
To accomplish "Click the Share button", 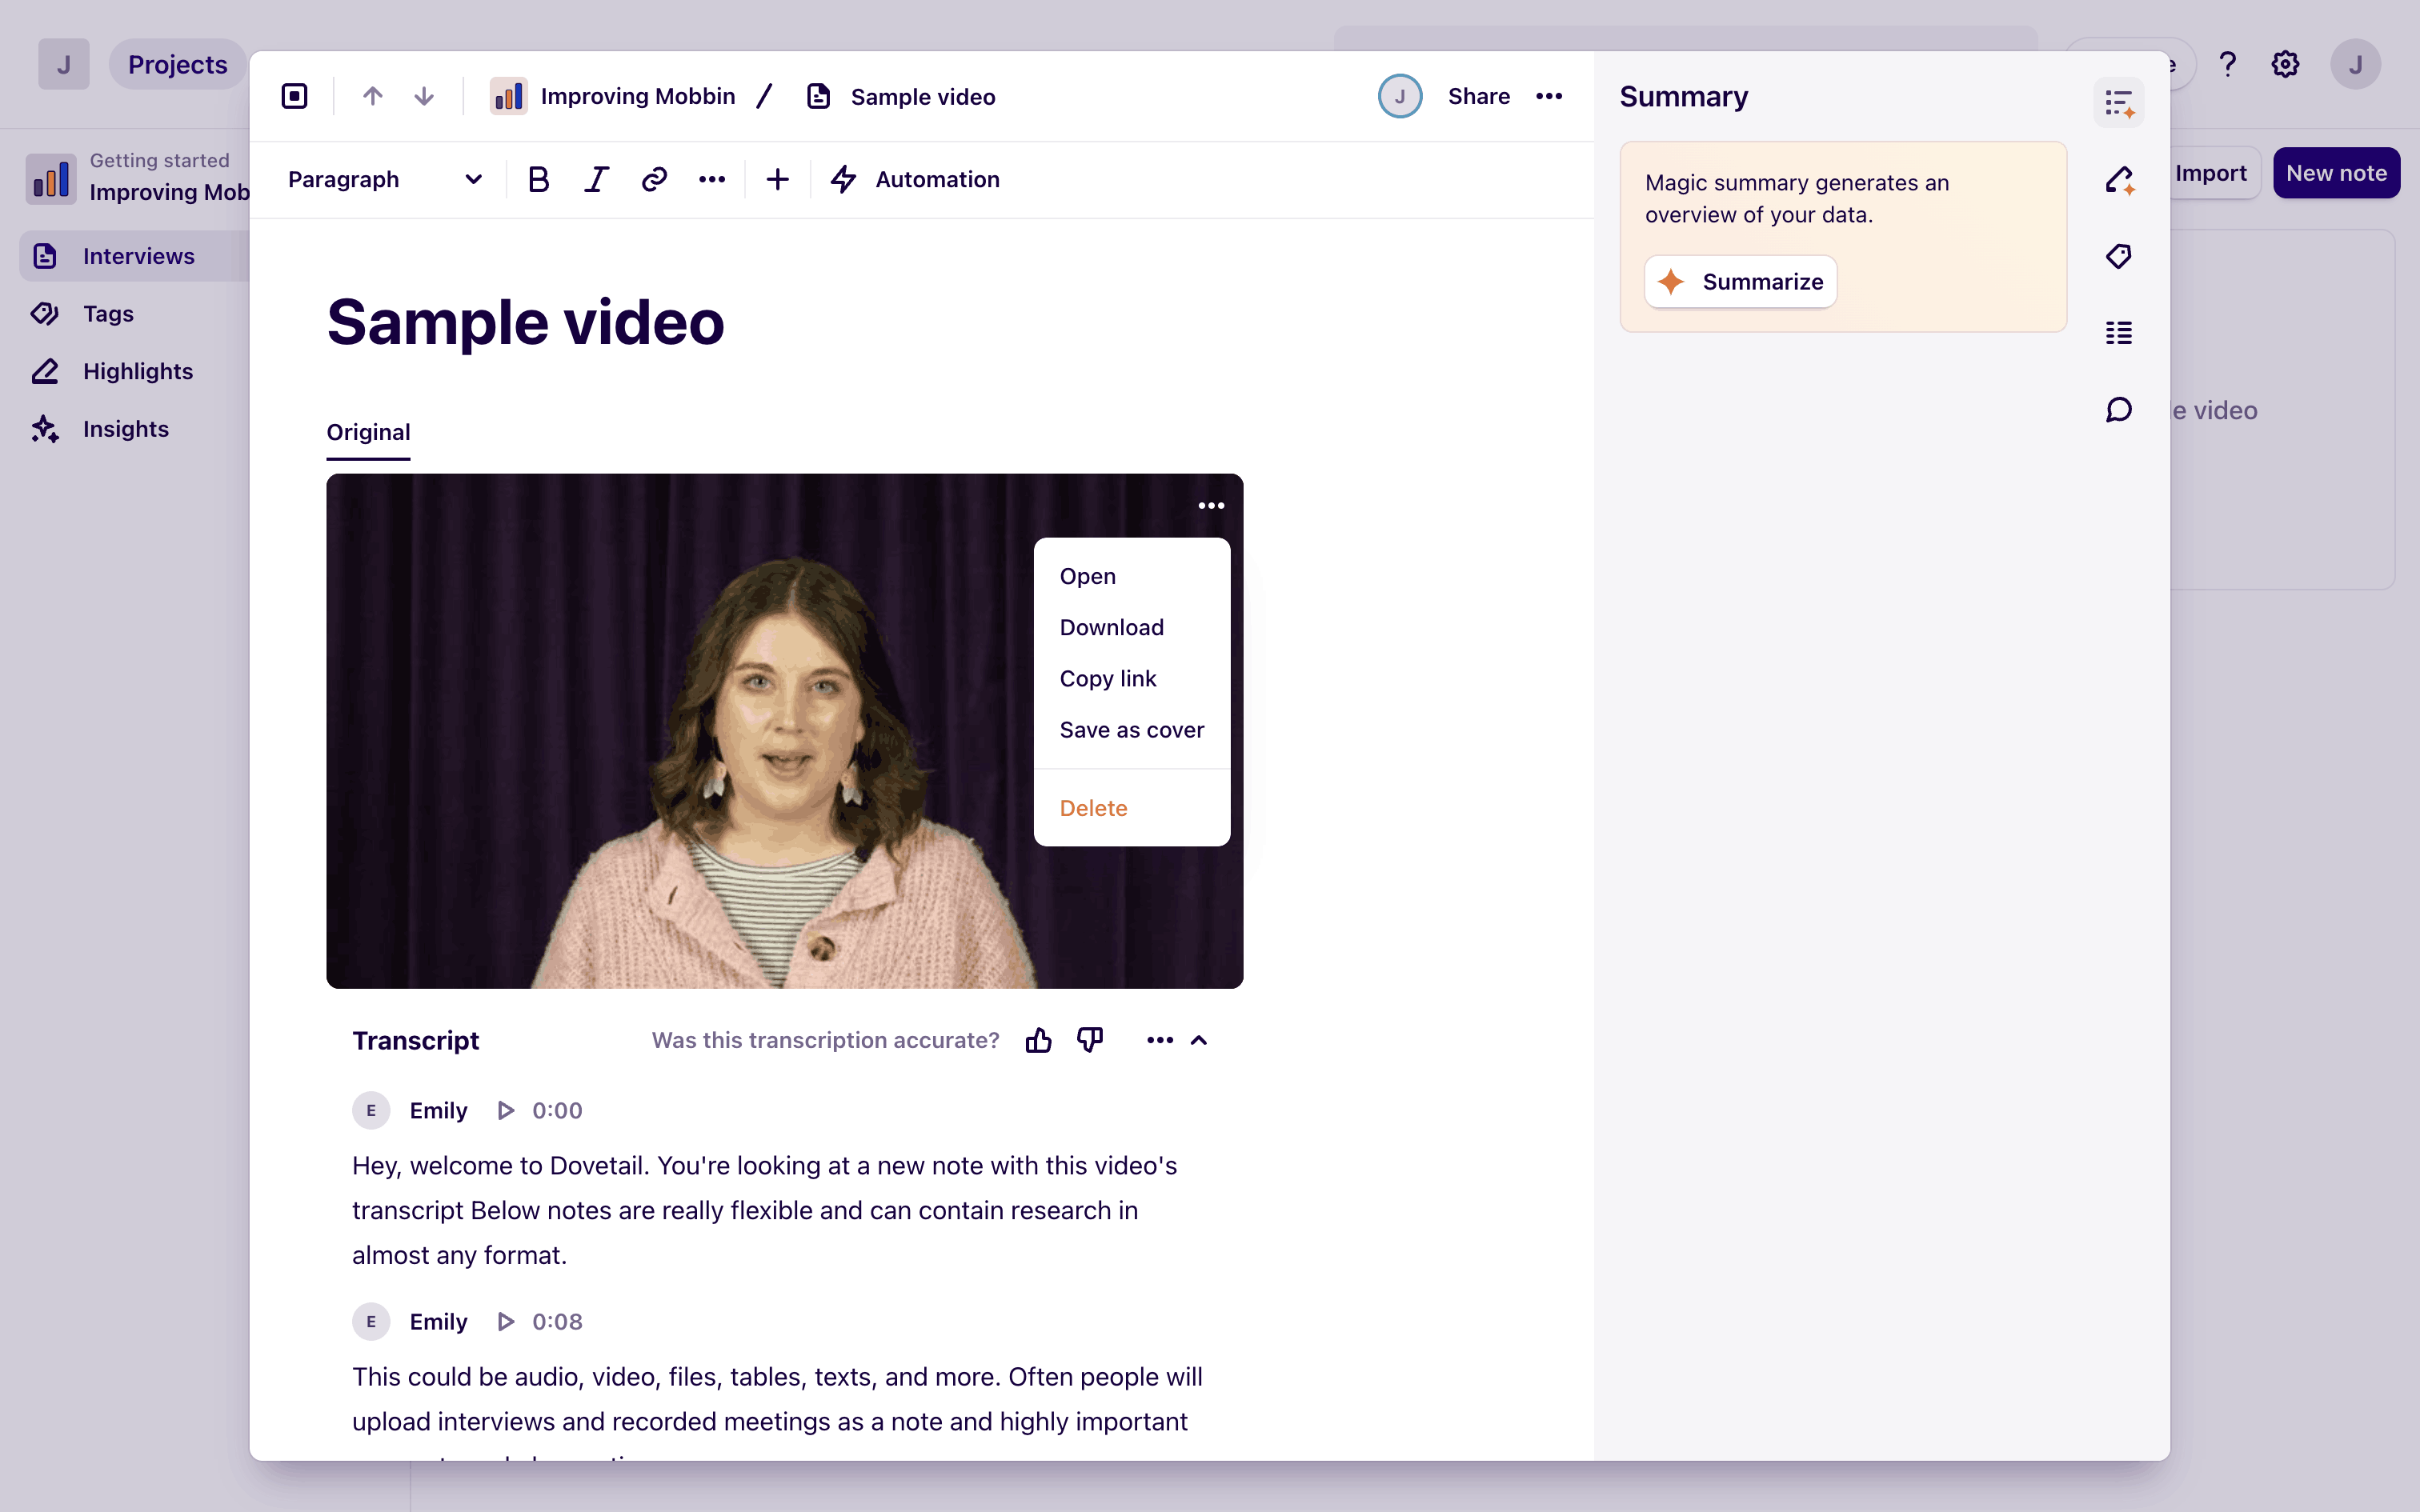I will (x=1478, y=96).
